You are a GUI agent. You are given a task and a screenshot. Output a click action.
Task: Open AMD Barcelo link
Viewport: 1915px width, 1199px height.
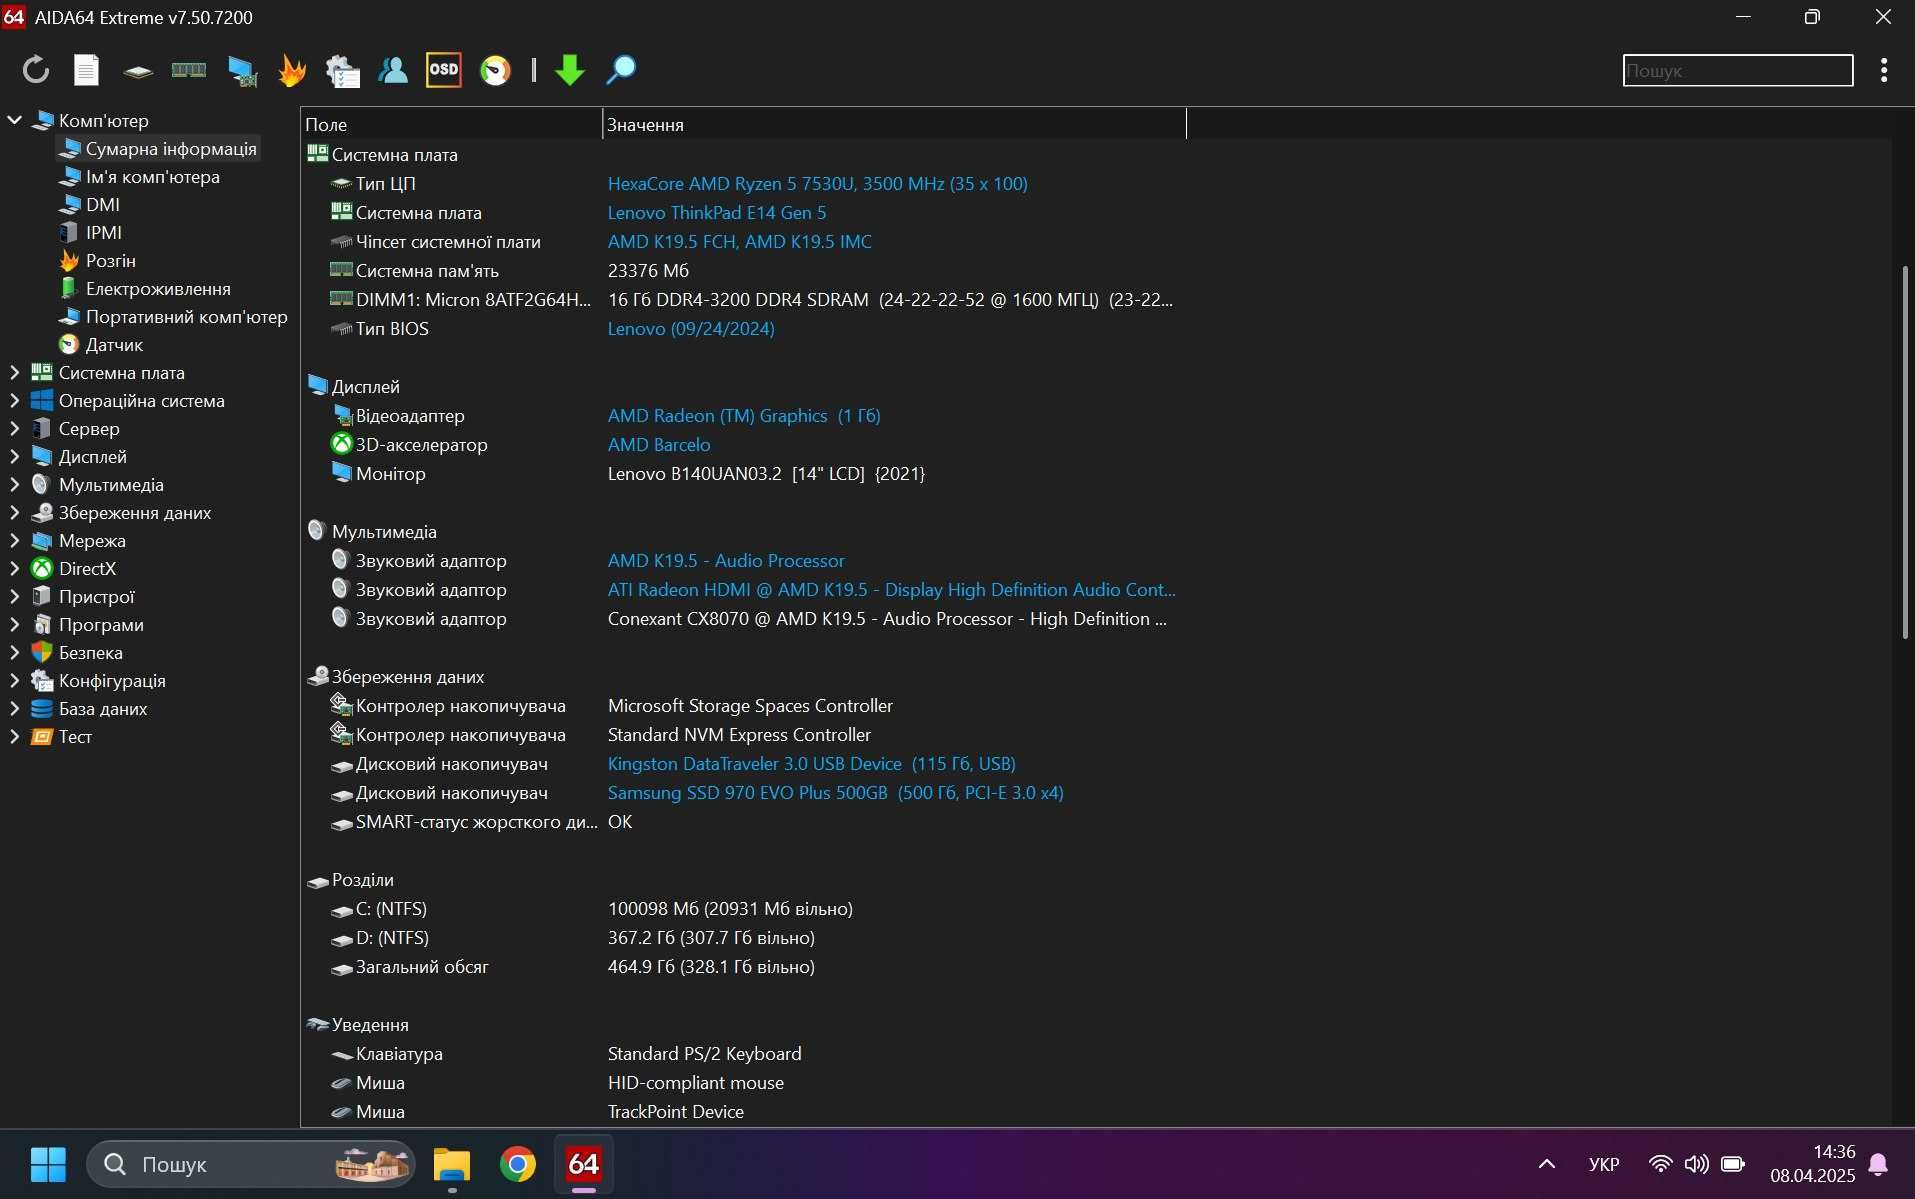click(x=659, y=444)
